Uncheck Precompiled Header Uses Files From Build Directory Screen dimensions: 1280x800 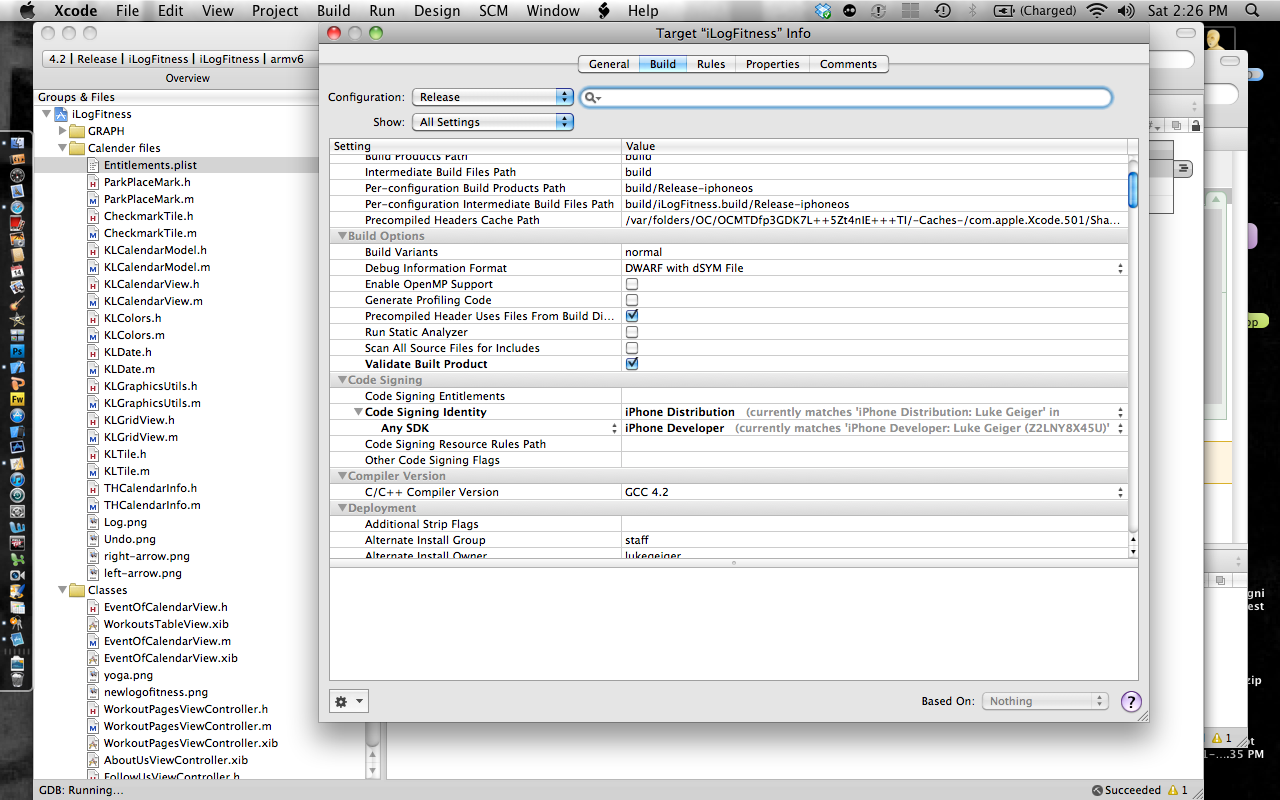632,316
